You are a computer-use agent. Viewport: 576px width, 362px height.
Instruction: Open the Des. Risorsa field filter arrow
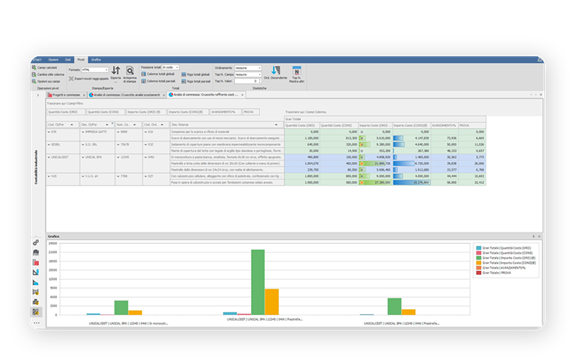pos(276,125)
